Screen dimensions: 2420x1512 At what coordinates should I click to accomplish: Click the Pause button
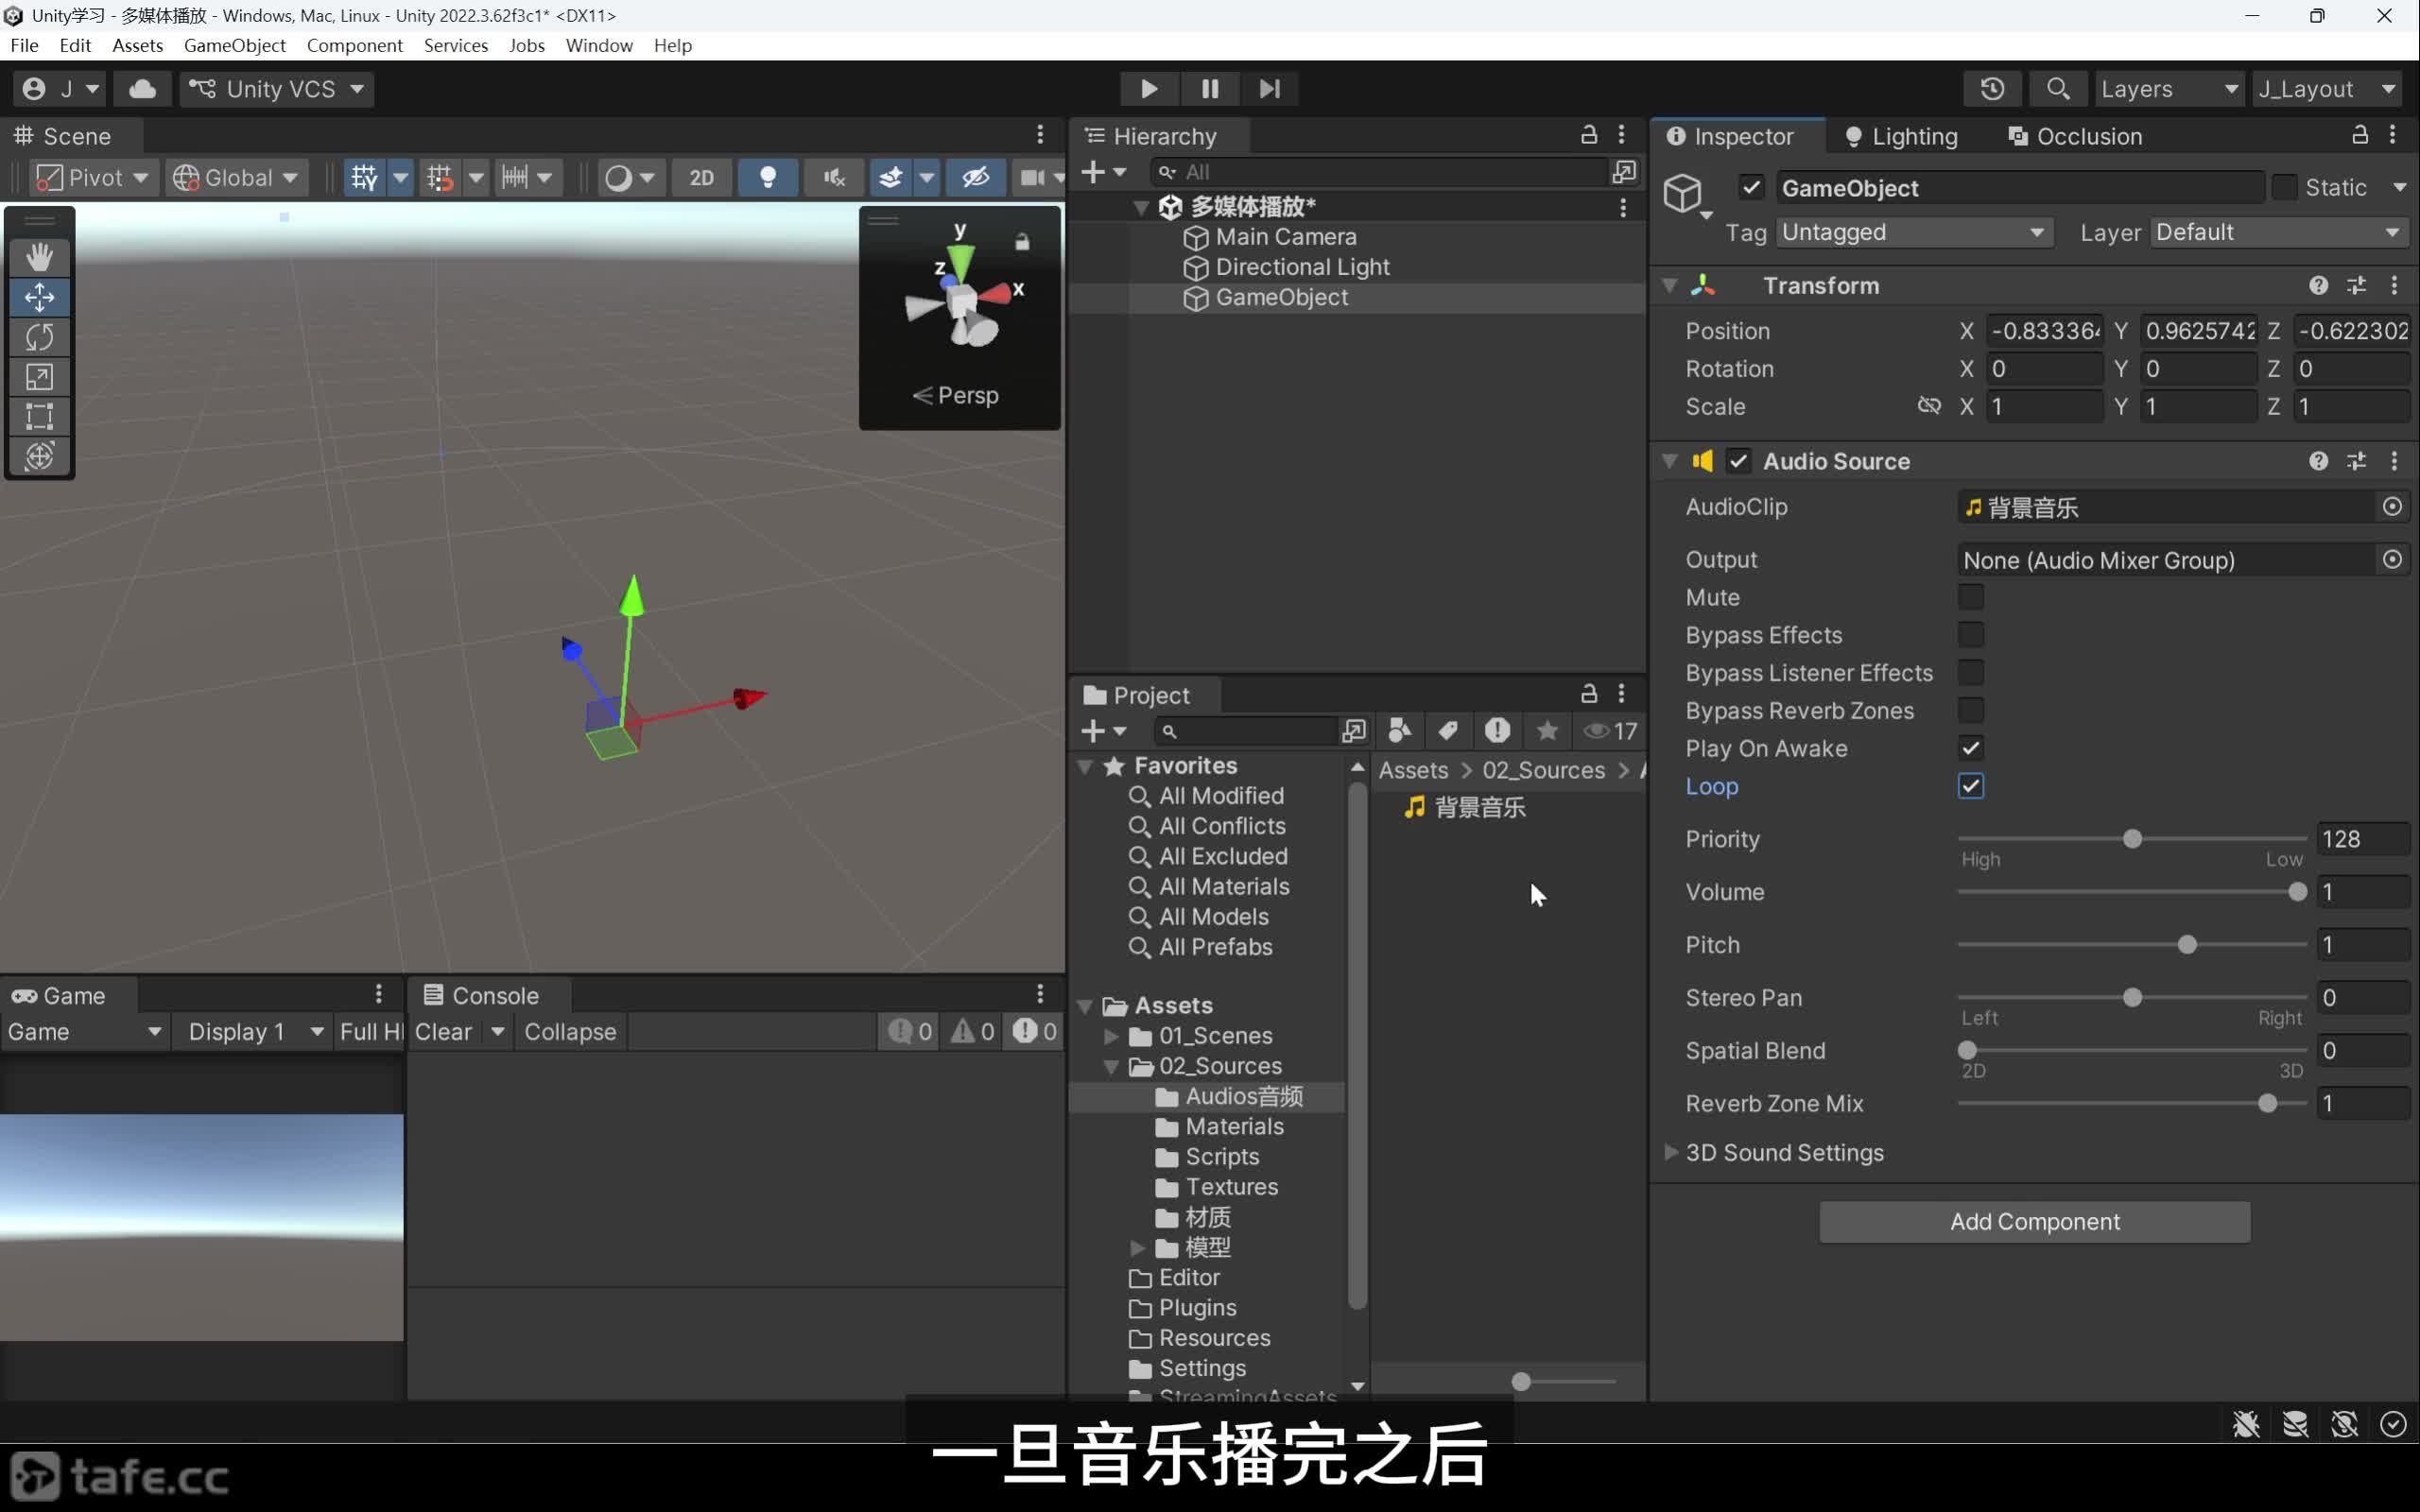1209,89
